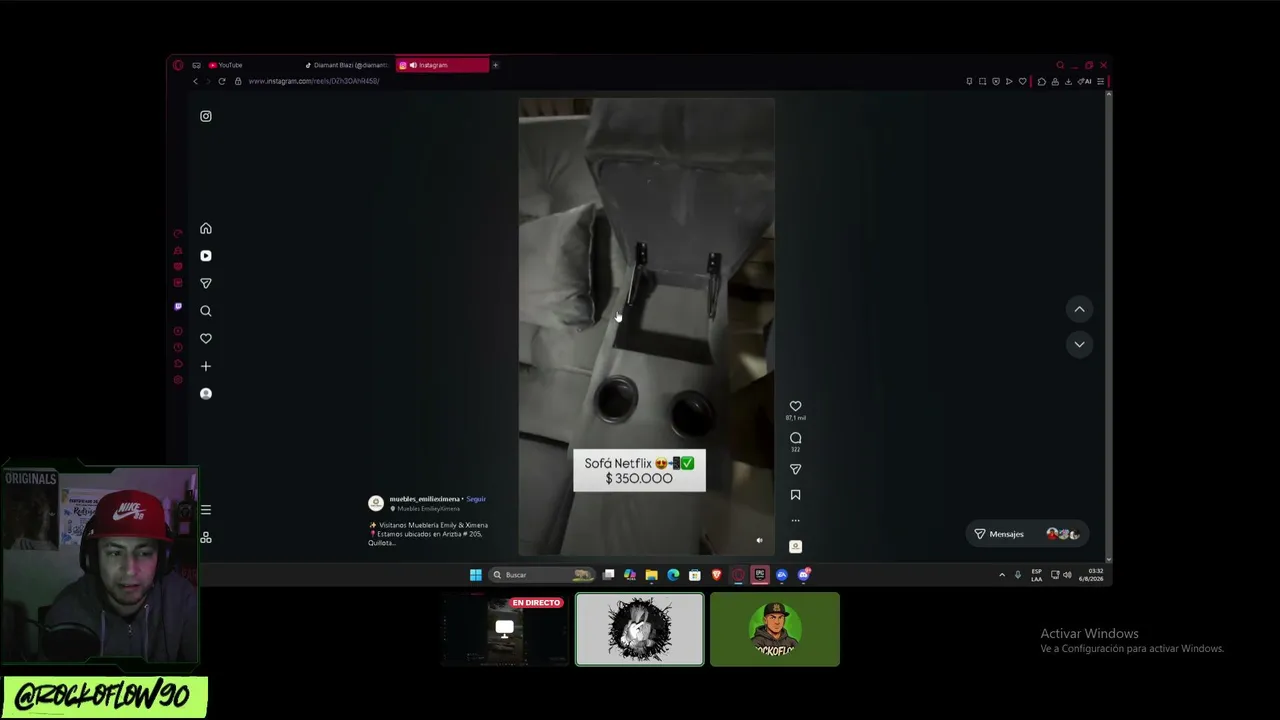1280x720 pixels.
Task: Follow muebles_emilieximena via Seguir link
Action: tap(476, 499)
